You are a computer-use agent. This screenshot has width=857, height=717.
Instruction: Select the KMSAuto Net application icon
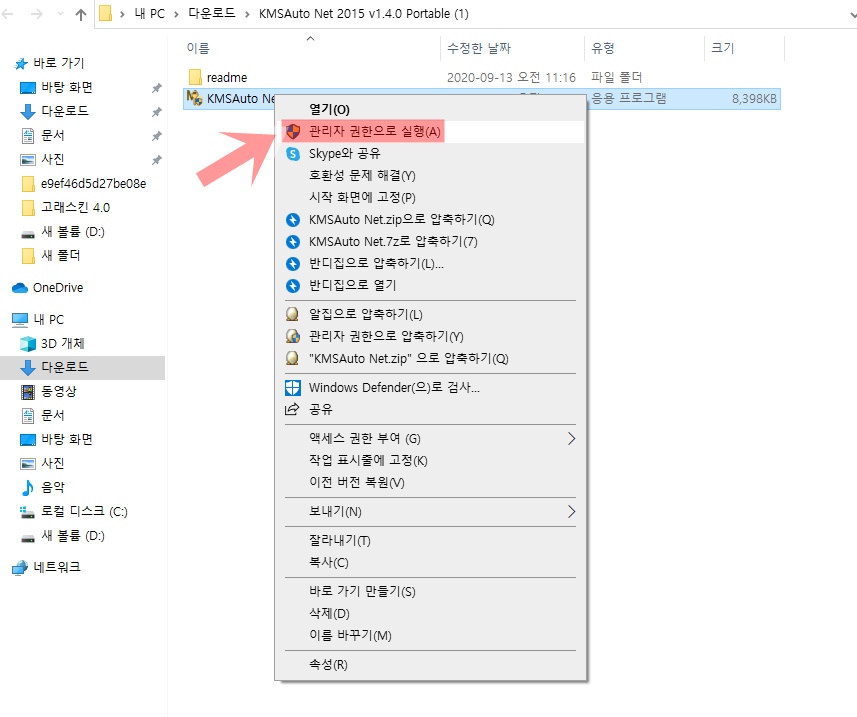195,98
